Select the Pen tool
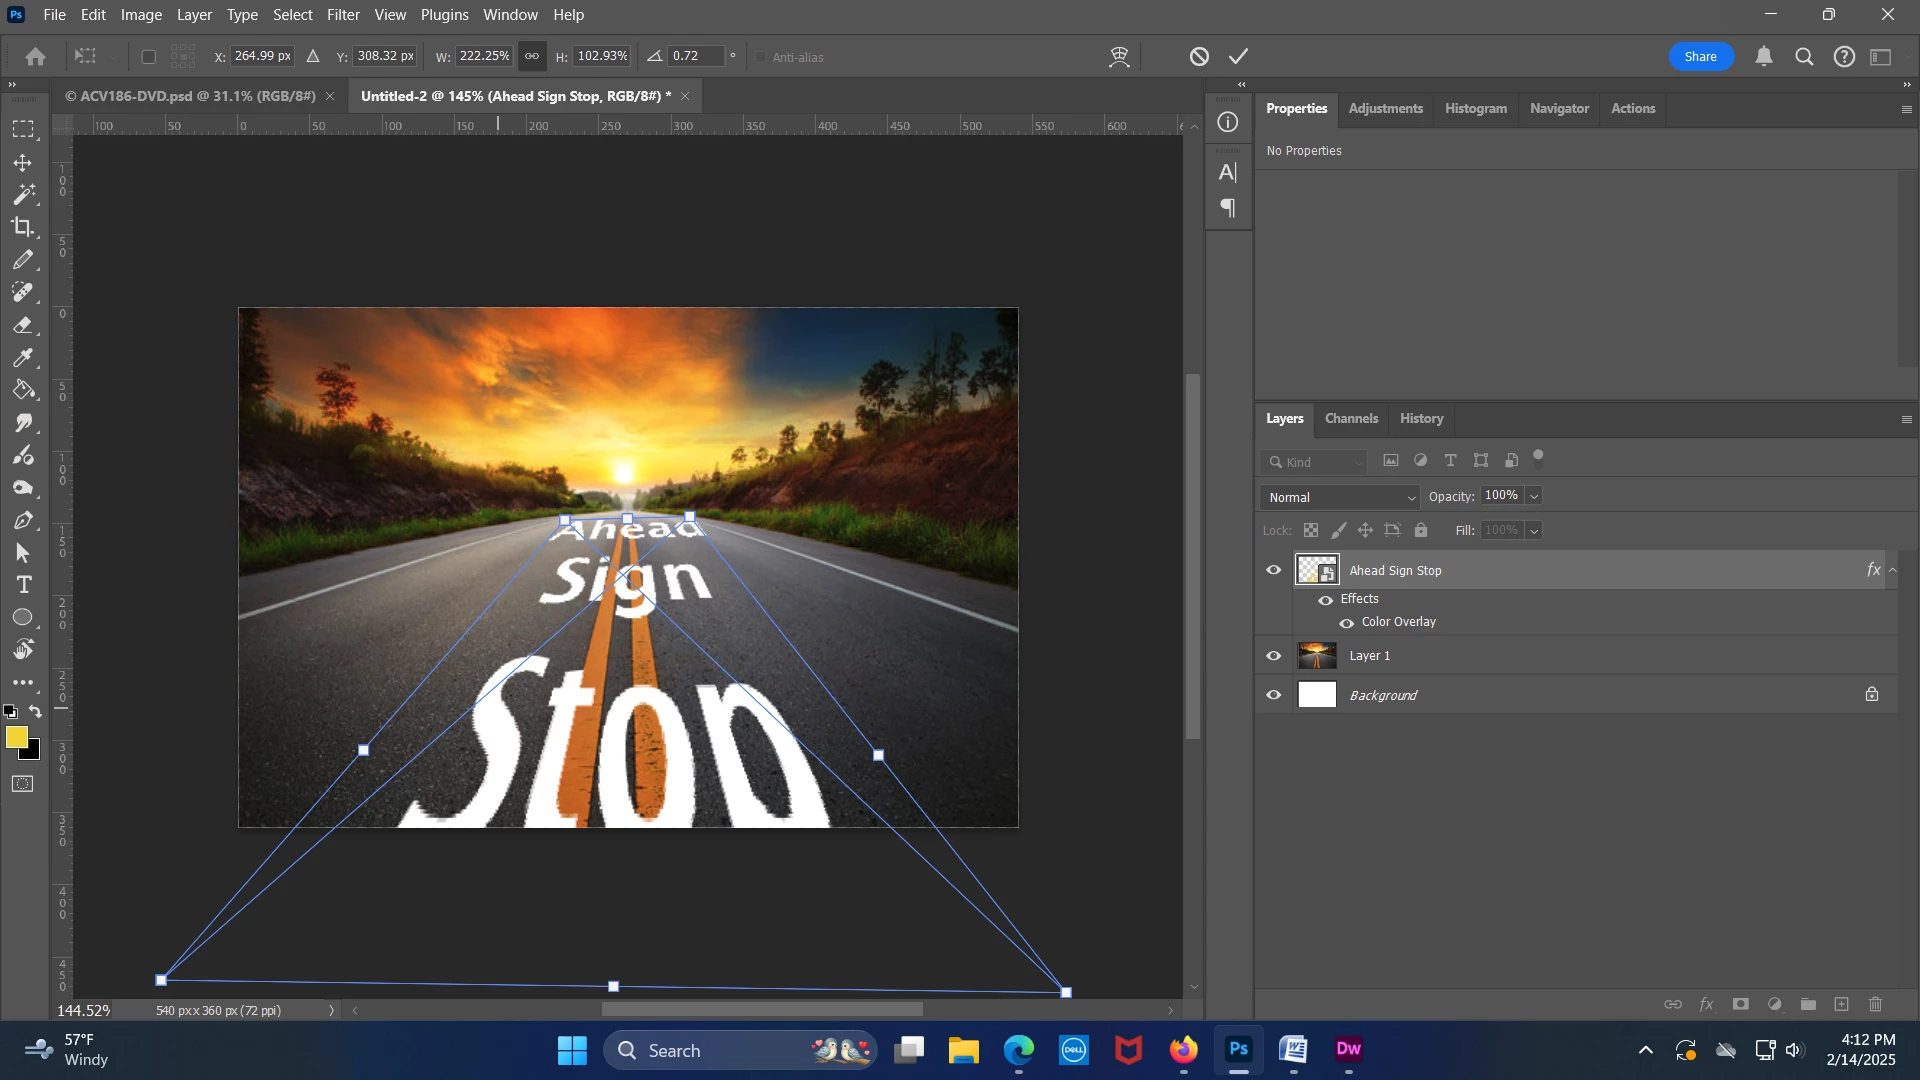 [x=23, y=521]
